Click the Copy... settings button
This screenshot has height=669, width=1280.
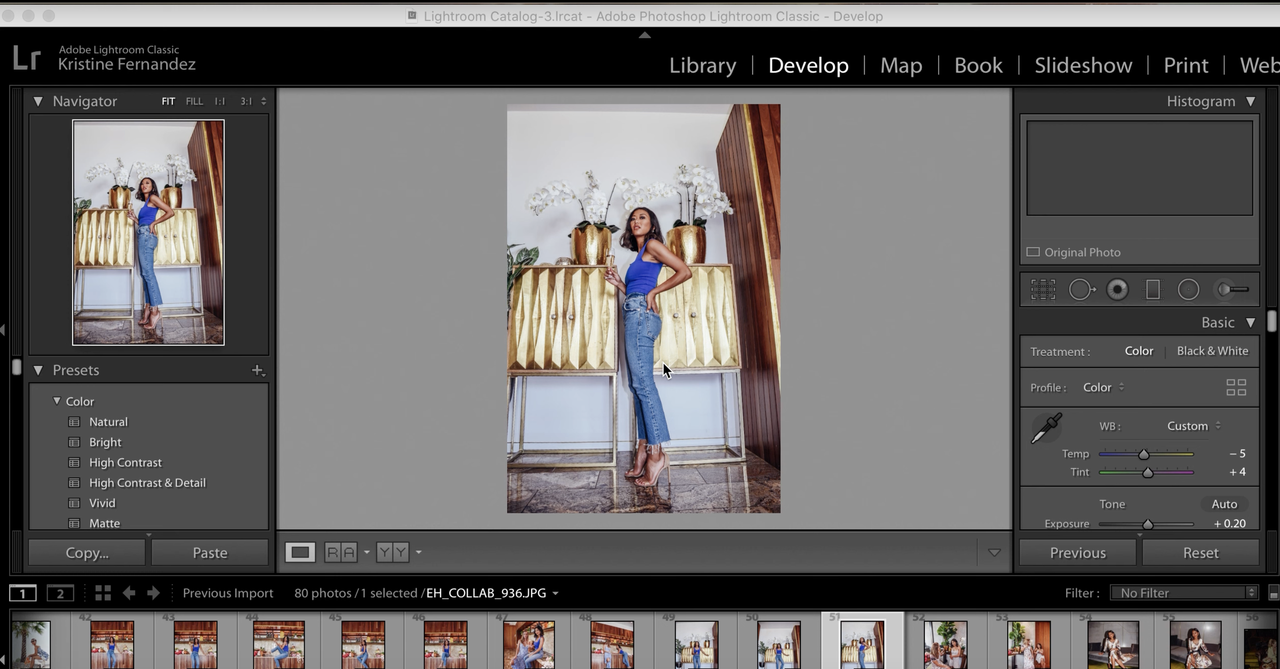(x=87, y=553)
